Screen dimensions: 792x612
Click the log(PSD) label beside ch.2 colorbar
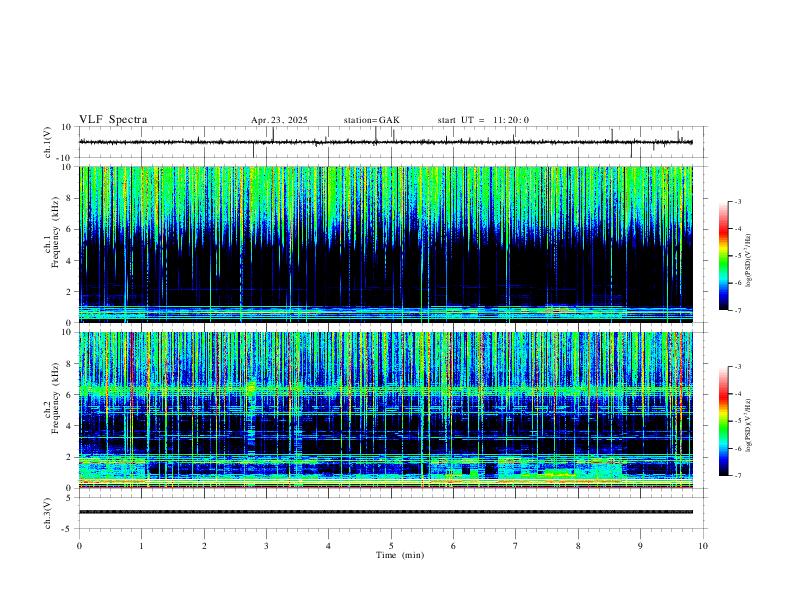[748, 425]
